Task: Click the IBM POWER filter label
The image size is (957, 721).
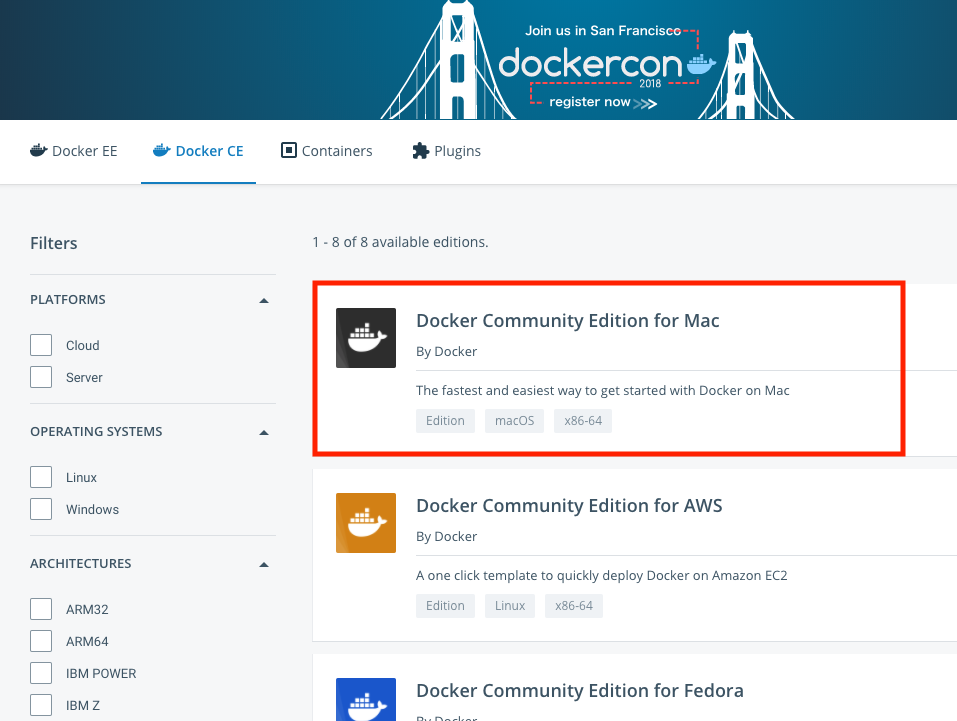Action: click(101, 673)
